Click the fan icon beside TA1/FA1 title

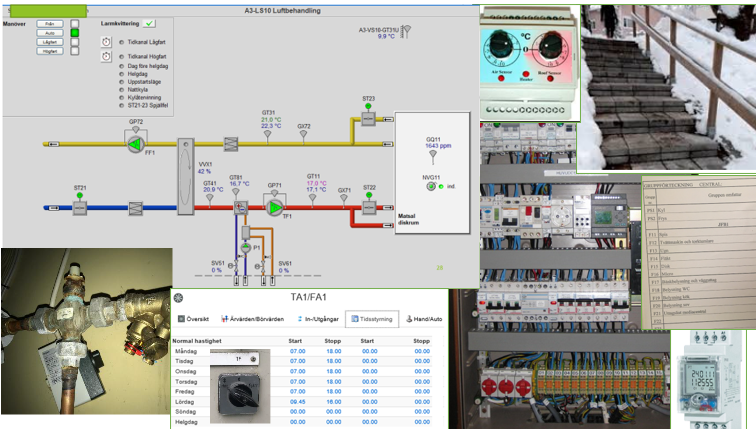(x=178, y=297)
